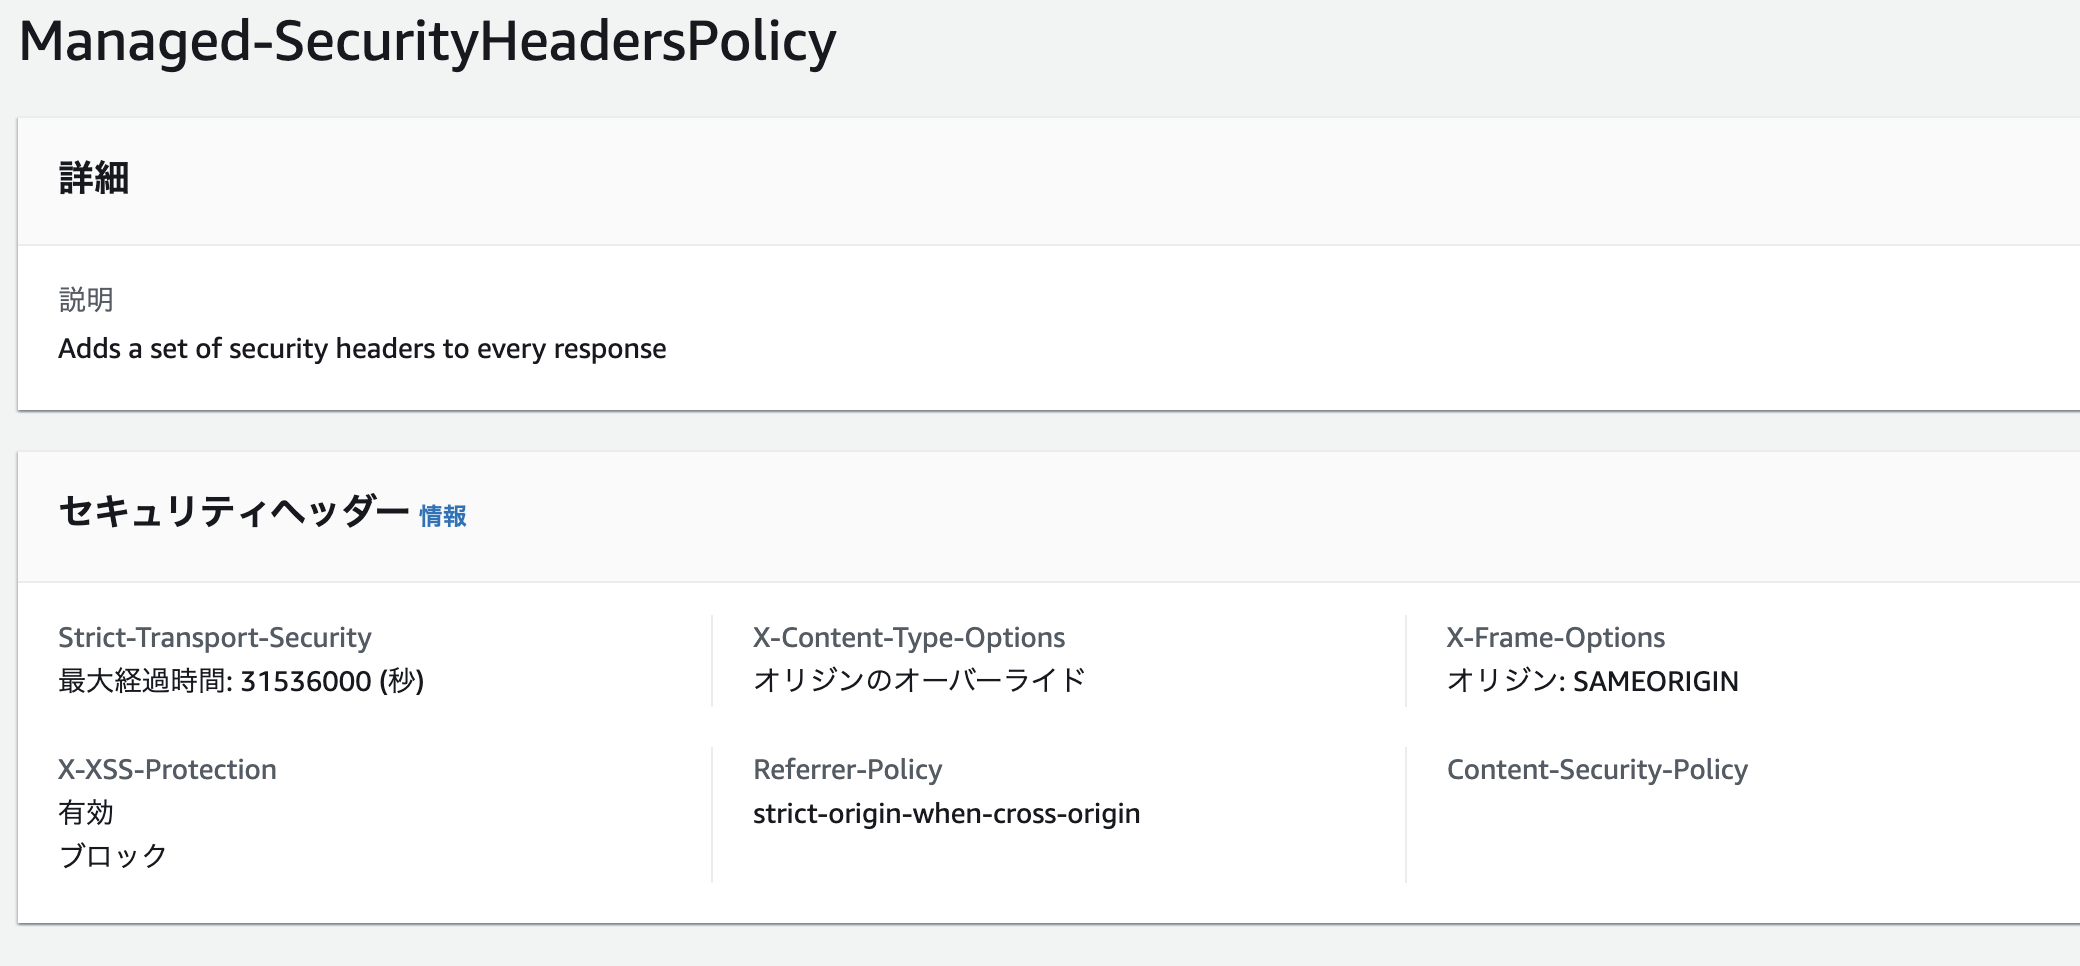This screenshot has width=2080, height=966.
Task: Click the X-Content-Type-Options header label
Action: [x=908, y=638]
